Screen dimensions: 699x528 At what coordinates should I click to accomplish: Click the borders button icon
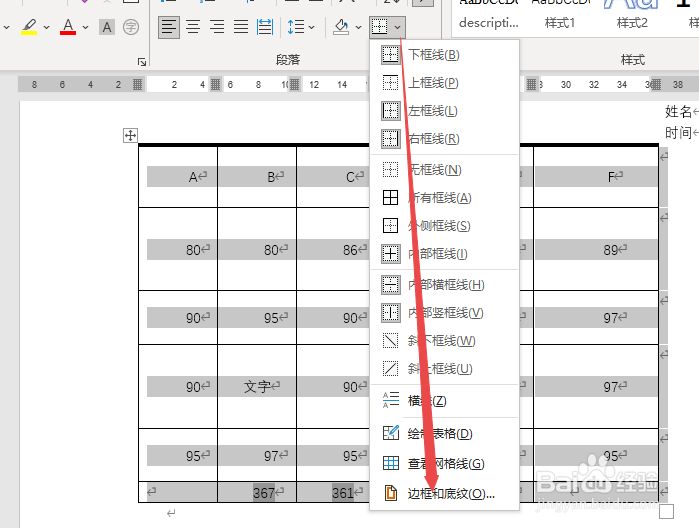(x=380, y=27)
